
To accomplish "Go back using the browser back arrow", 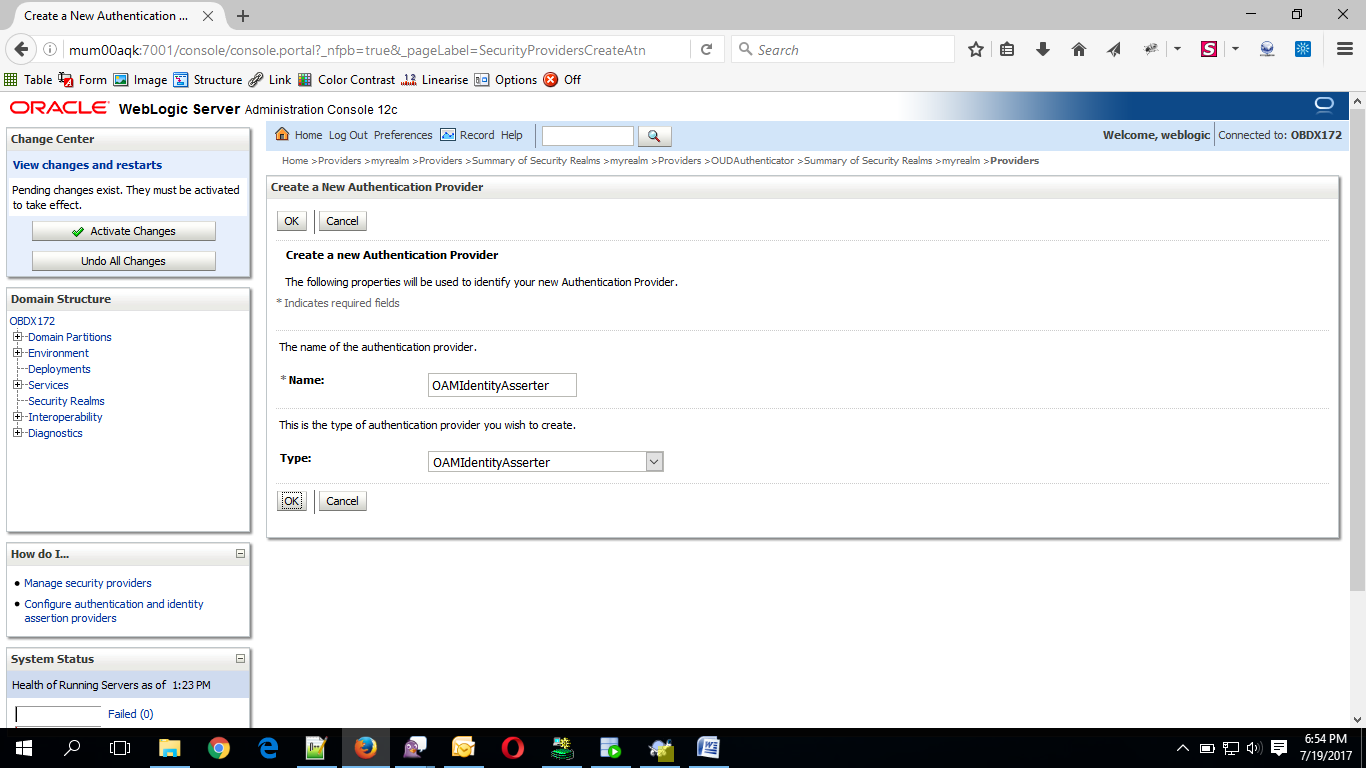I will tap(23, 49).
